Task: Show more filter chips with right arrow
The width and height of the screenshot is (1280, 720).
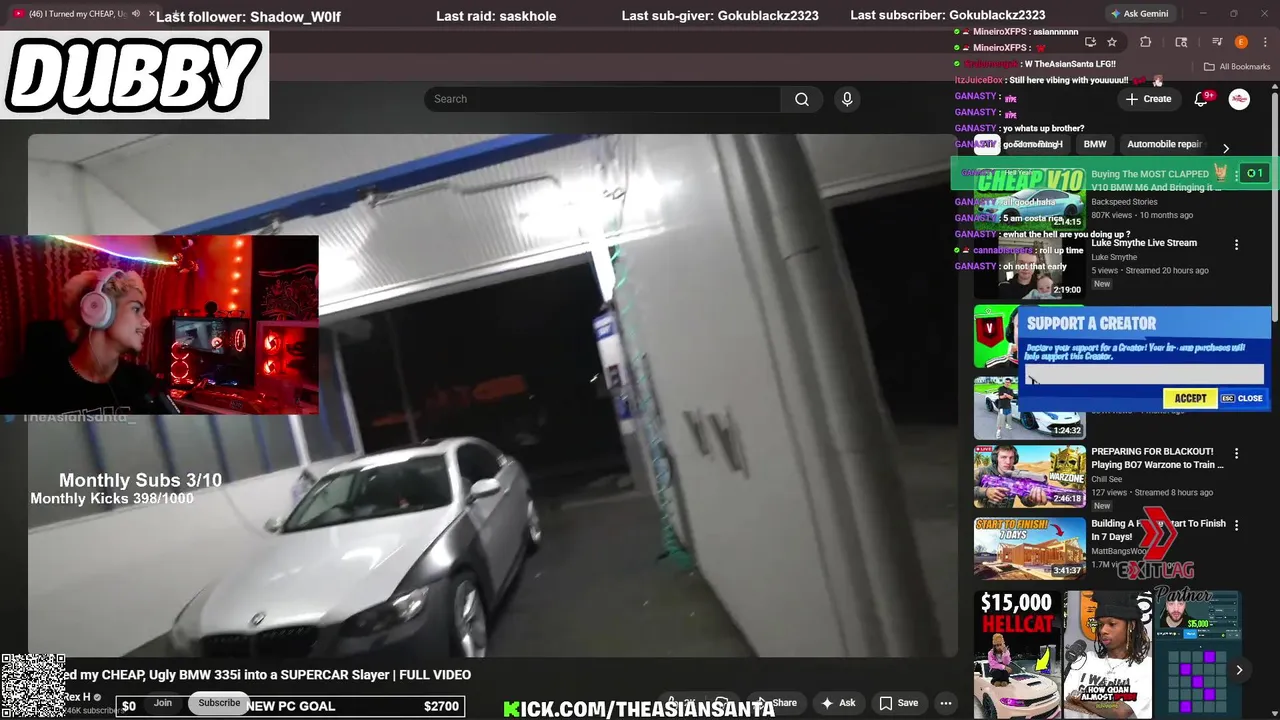Action: click(1226, 148)
